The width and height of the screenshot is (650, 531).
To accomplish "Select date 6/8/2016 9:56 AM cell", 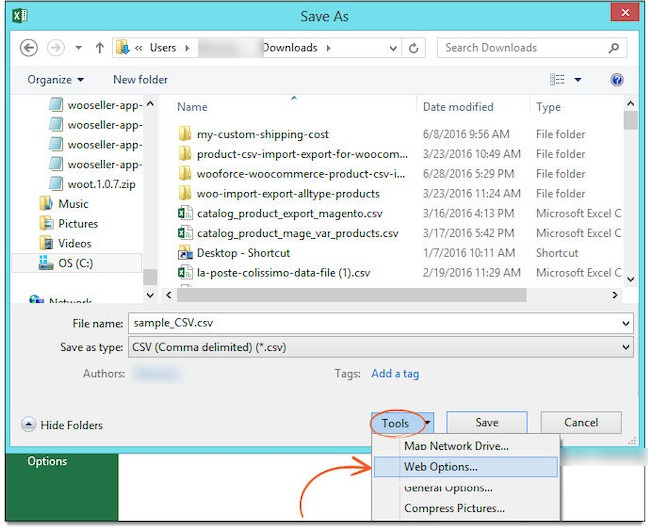I will (466, 134).
